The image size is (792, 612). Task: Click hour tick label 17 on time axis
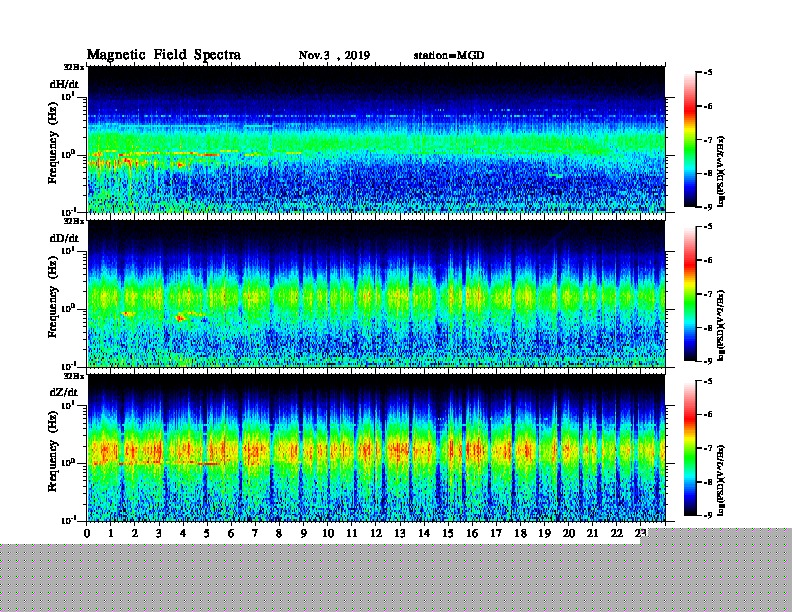496,533
